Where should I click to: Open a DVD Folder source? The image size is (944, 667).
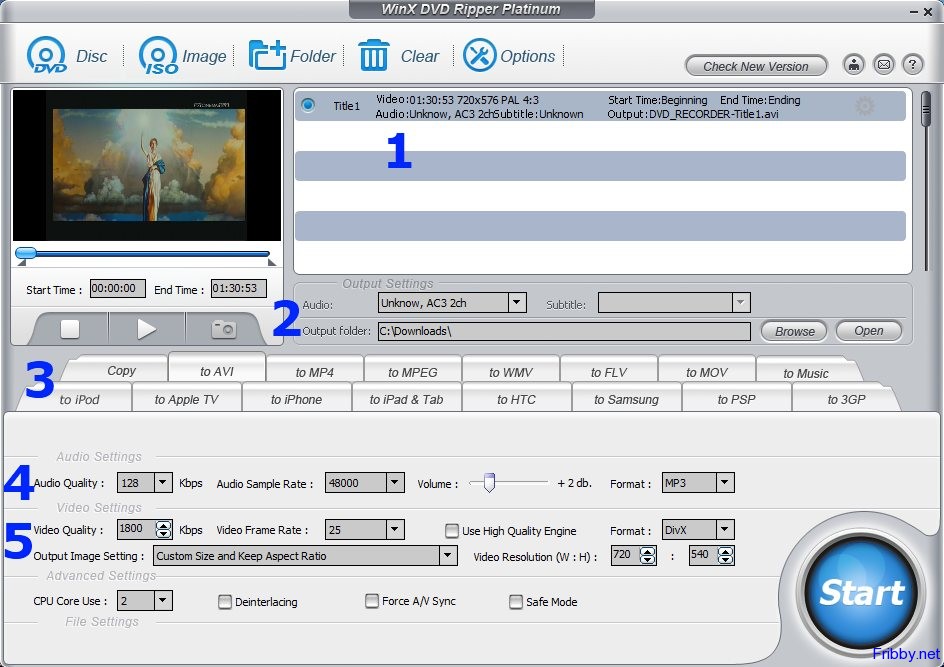(x=292, y=55)
